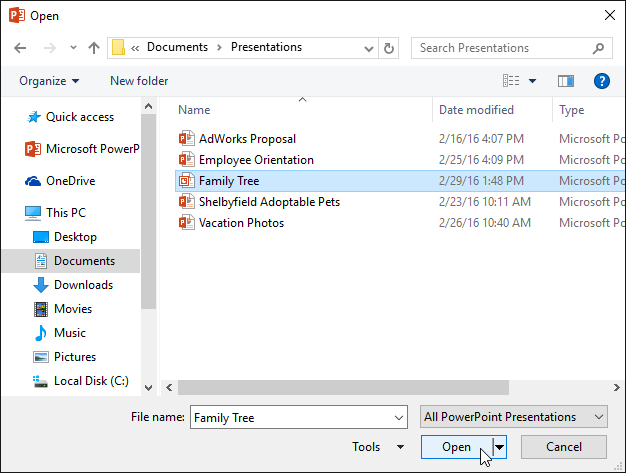Click the Downloads folder icon

tap(41, 285)
